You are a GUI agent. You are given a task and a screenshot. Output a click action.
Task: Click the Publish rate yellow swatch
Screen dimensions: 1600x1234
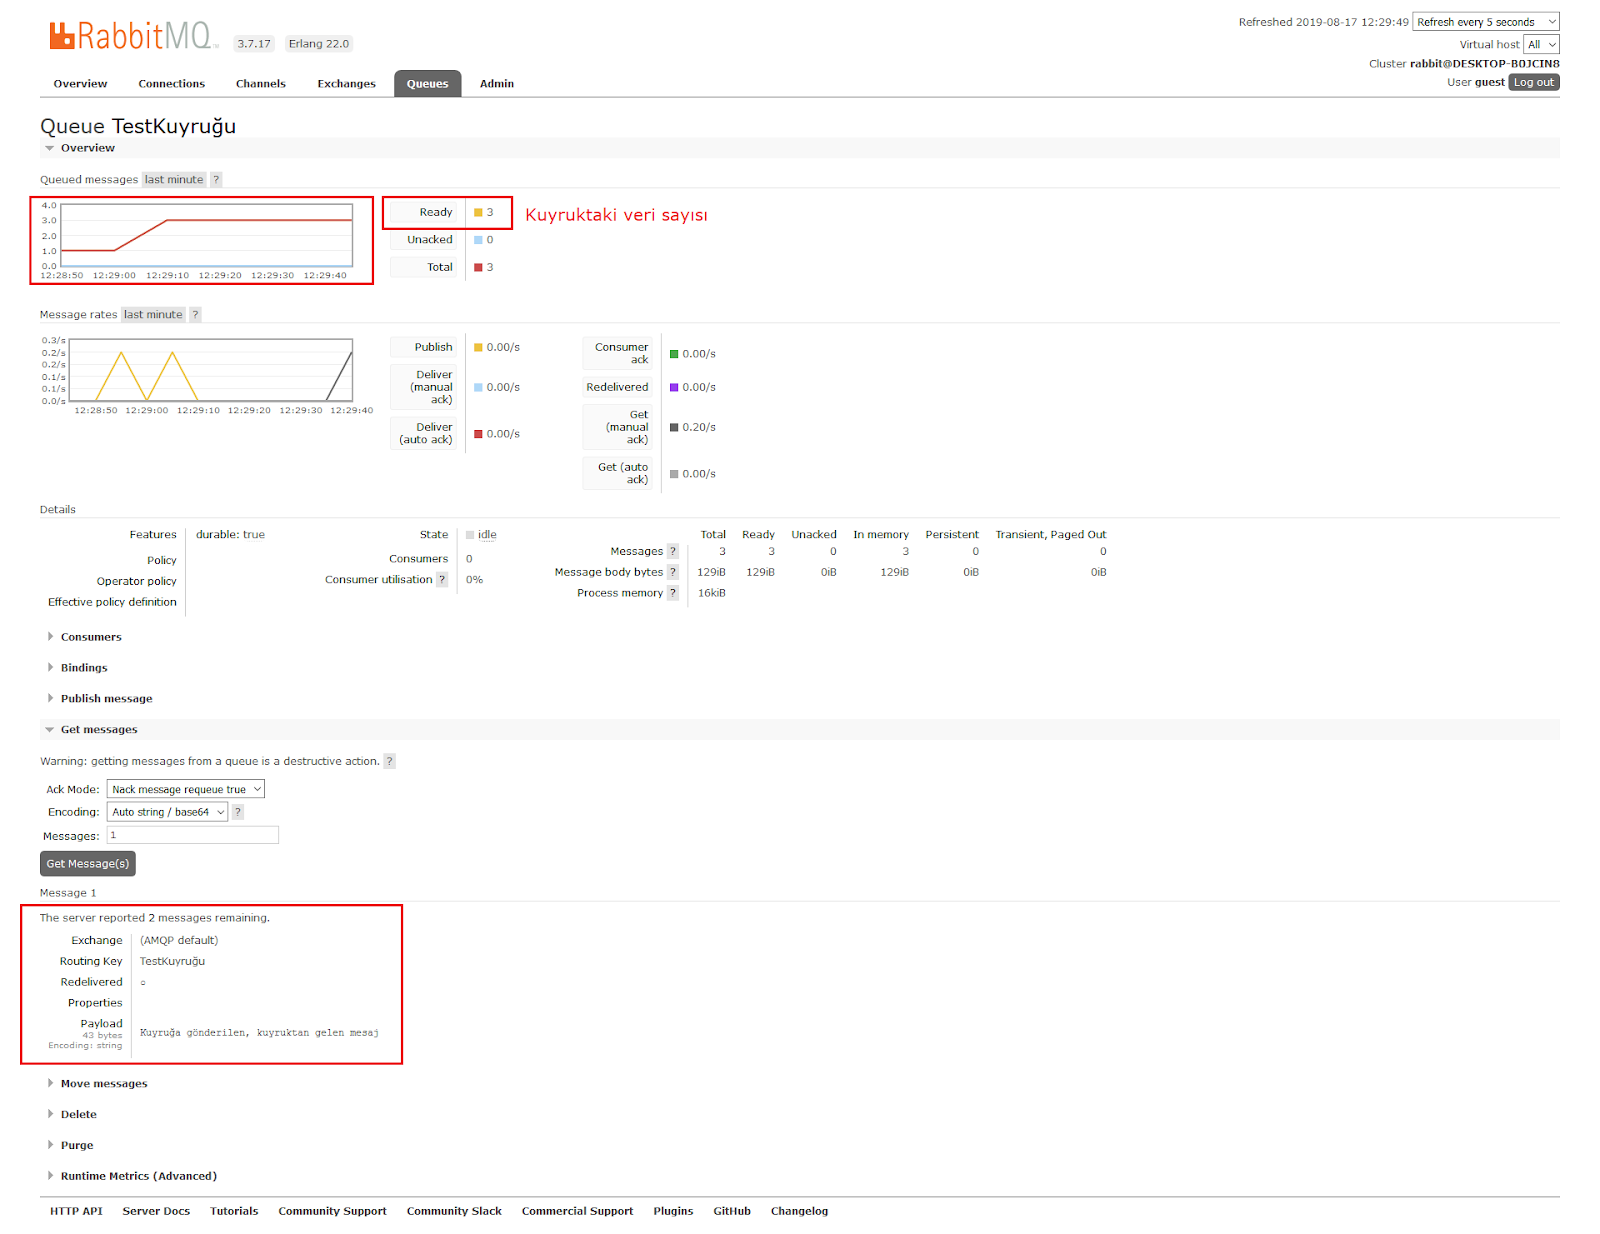pos(478,348)
